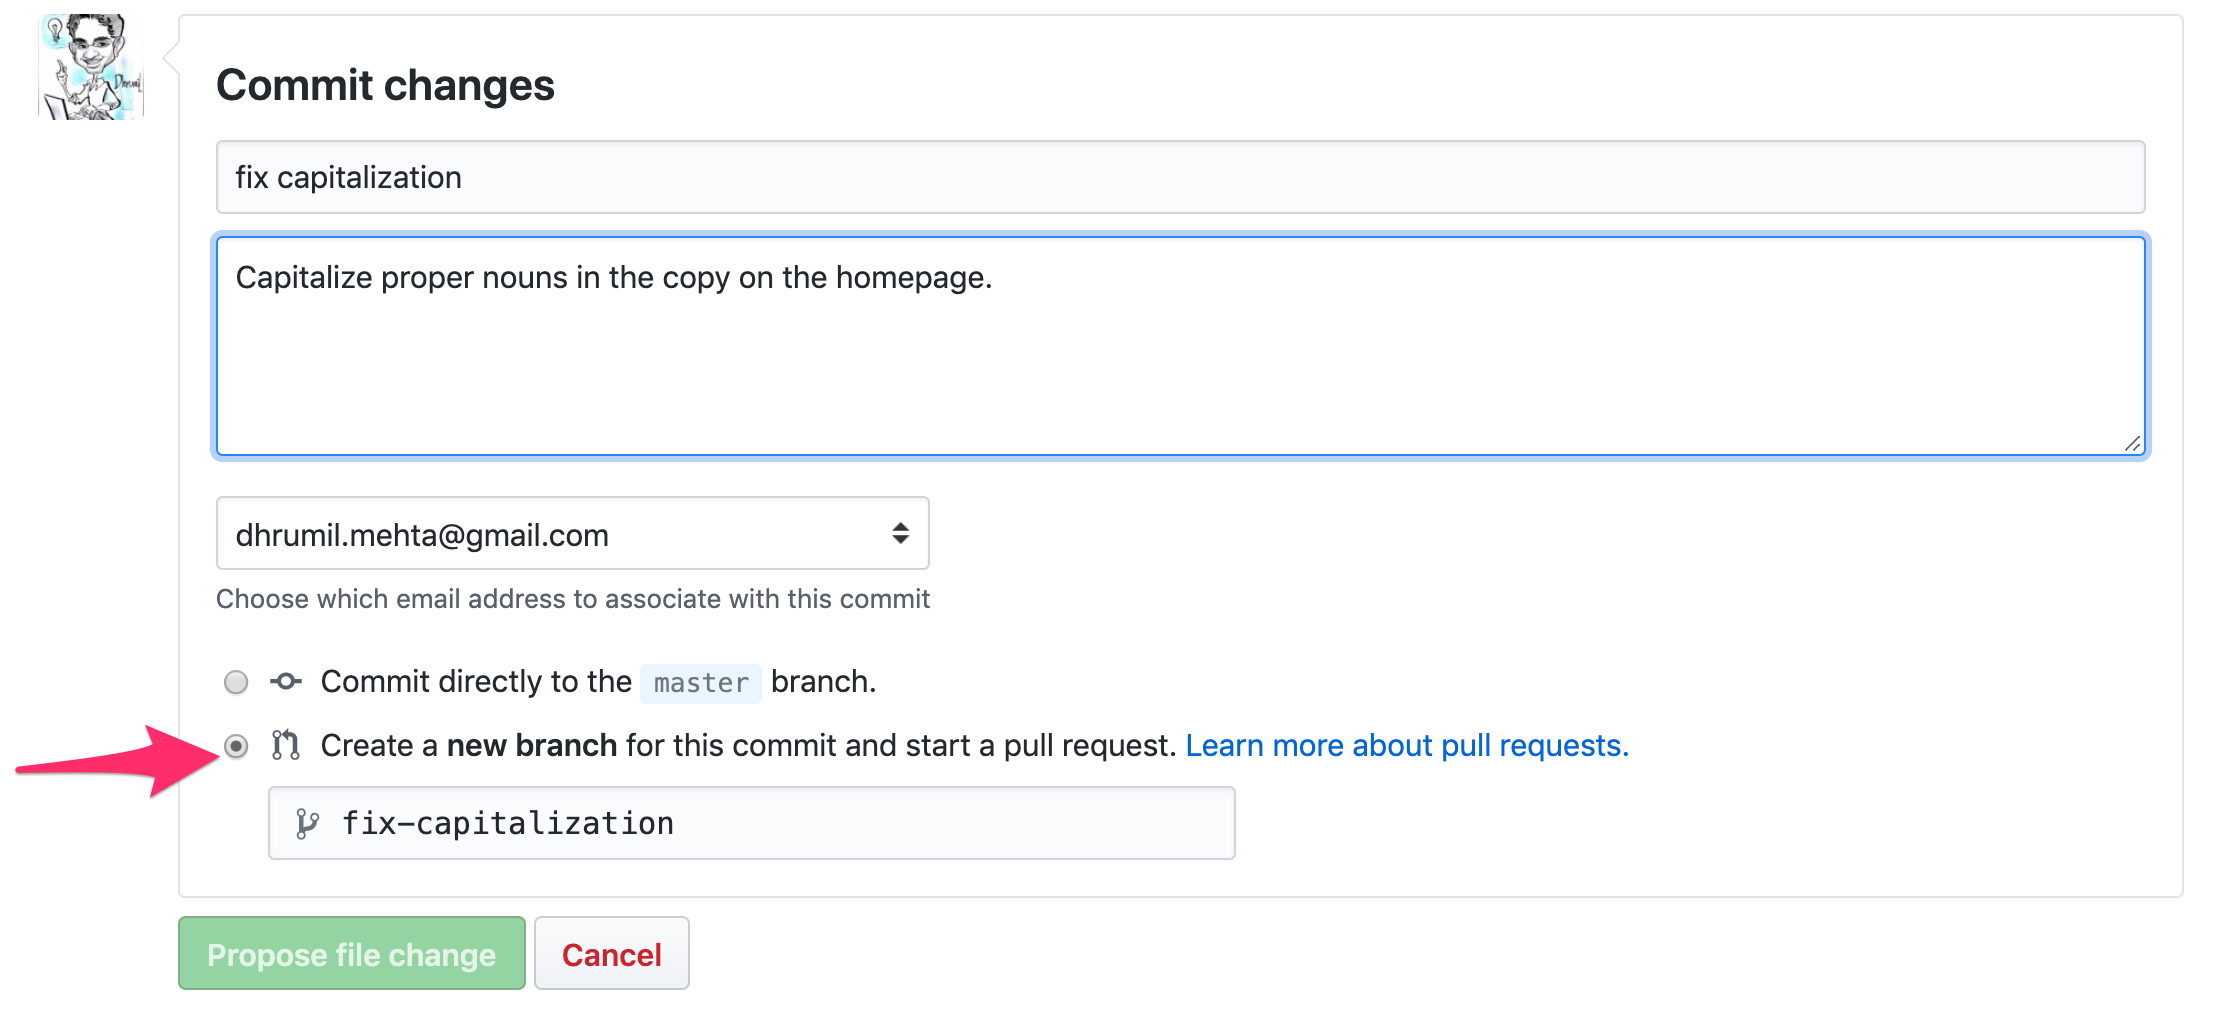Image resolution: width=2232 pixels, height=1036 pixels.
Task: Click the pull request icon
Action: pyautogui.click(x=286, y=746)
